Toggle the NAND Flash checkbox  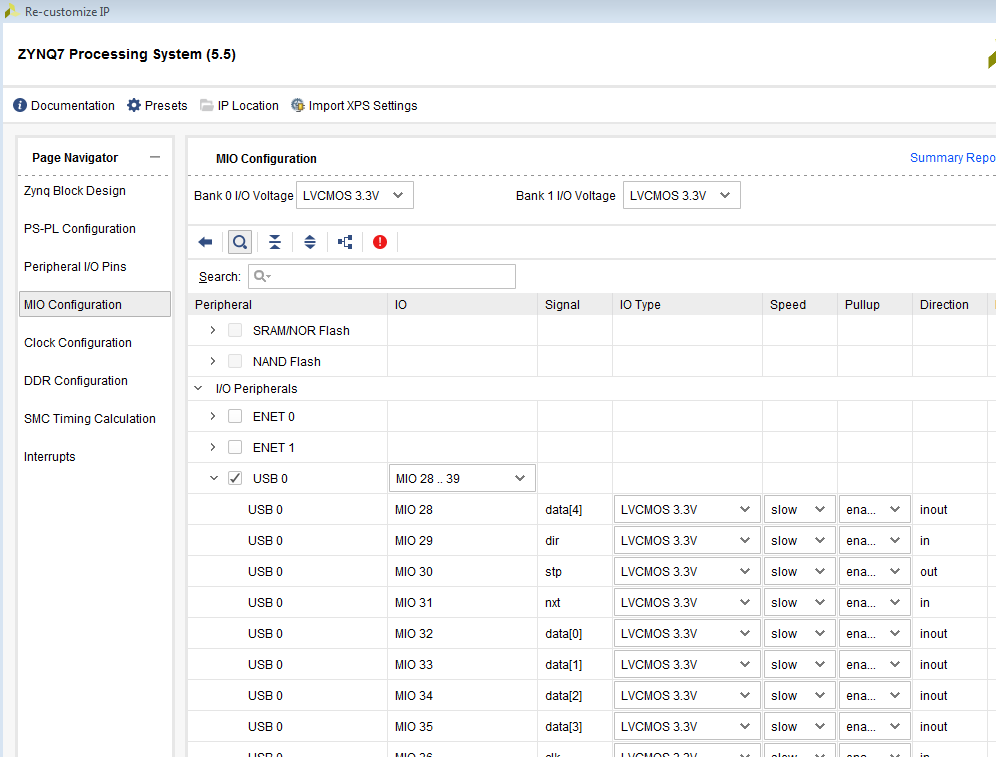(x=235, y=361)
